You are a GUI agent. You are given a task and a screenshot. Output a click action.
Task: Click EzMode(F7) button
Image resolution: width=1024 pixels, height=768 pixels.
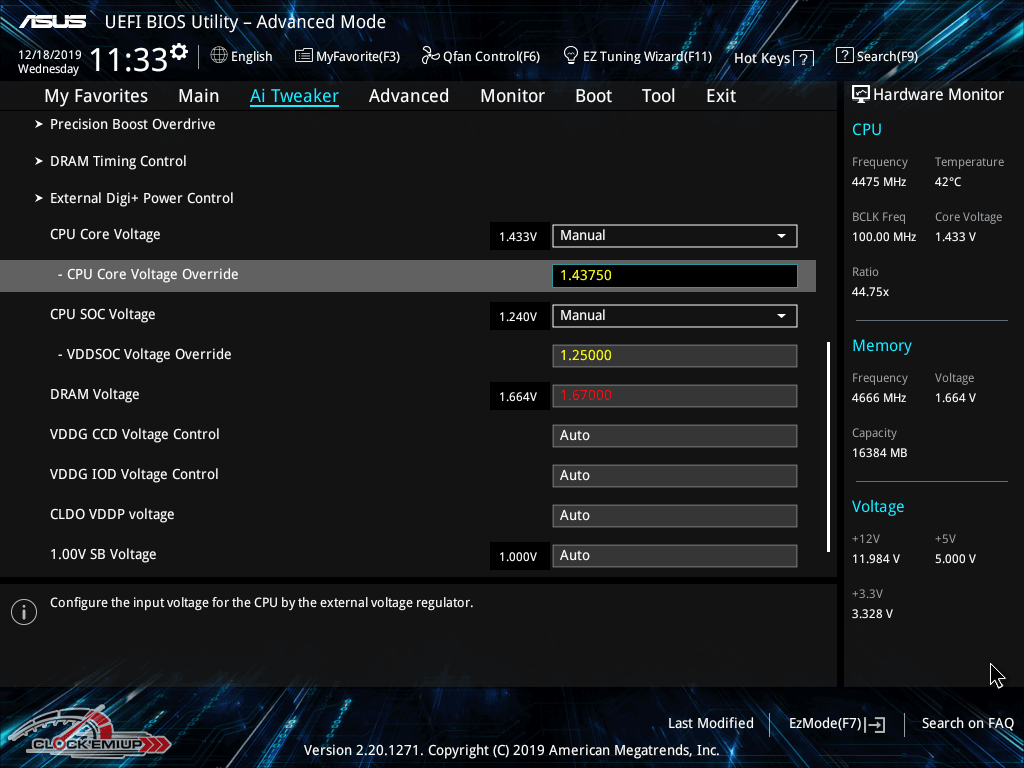click(836, 724)
